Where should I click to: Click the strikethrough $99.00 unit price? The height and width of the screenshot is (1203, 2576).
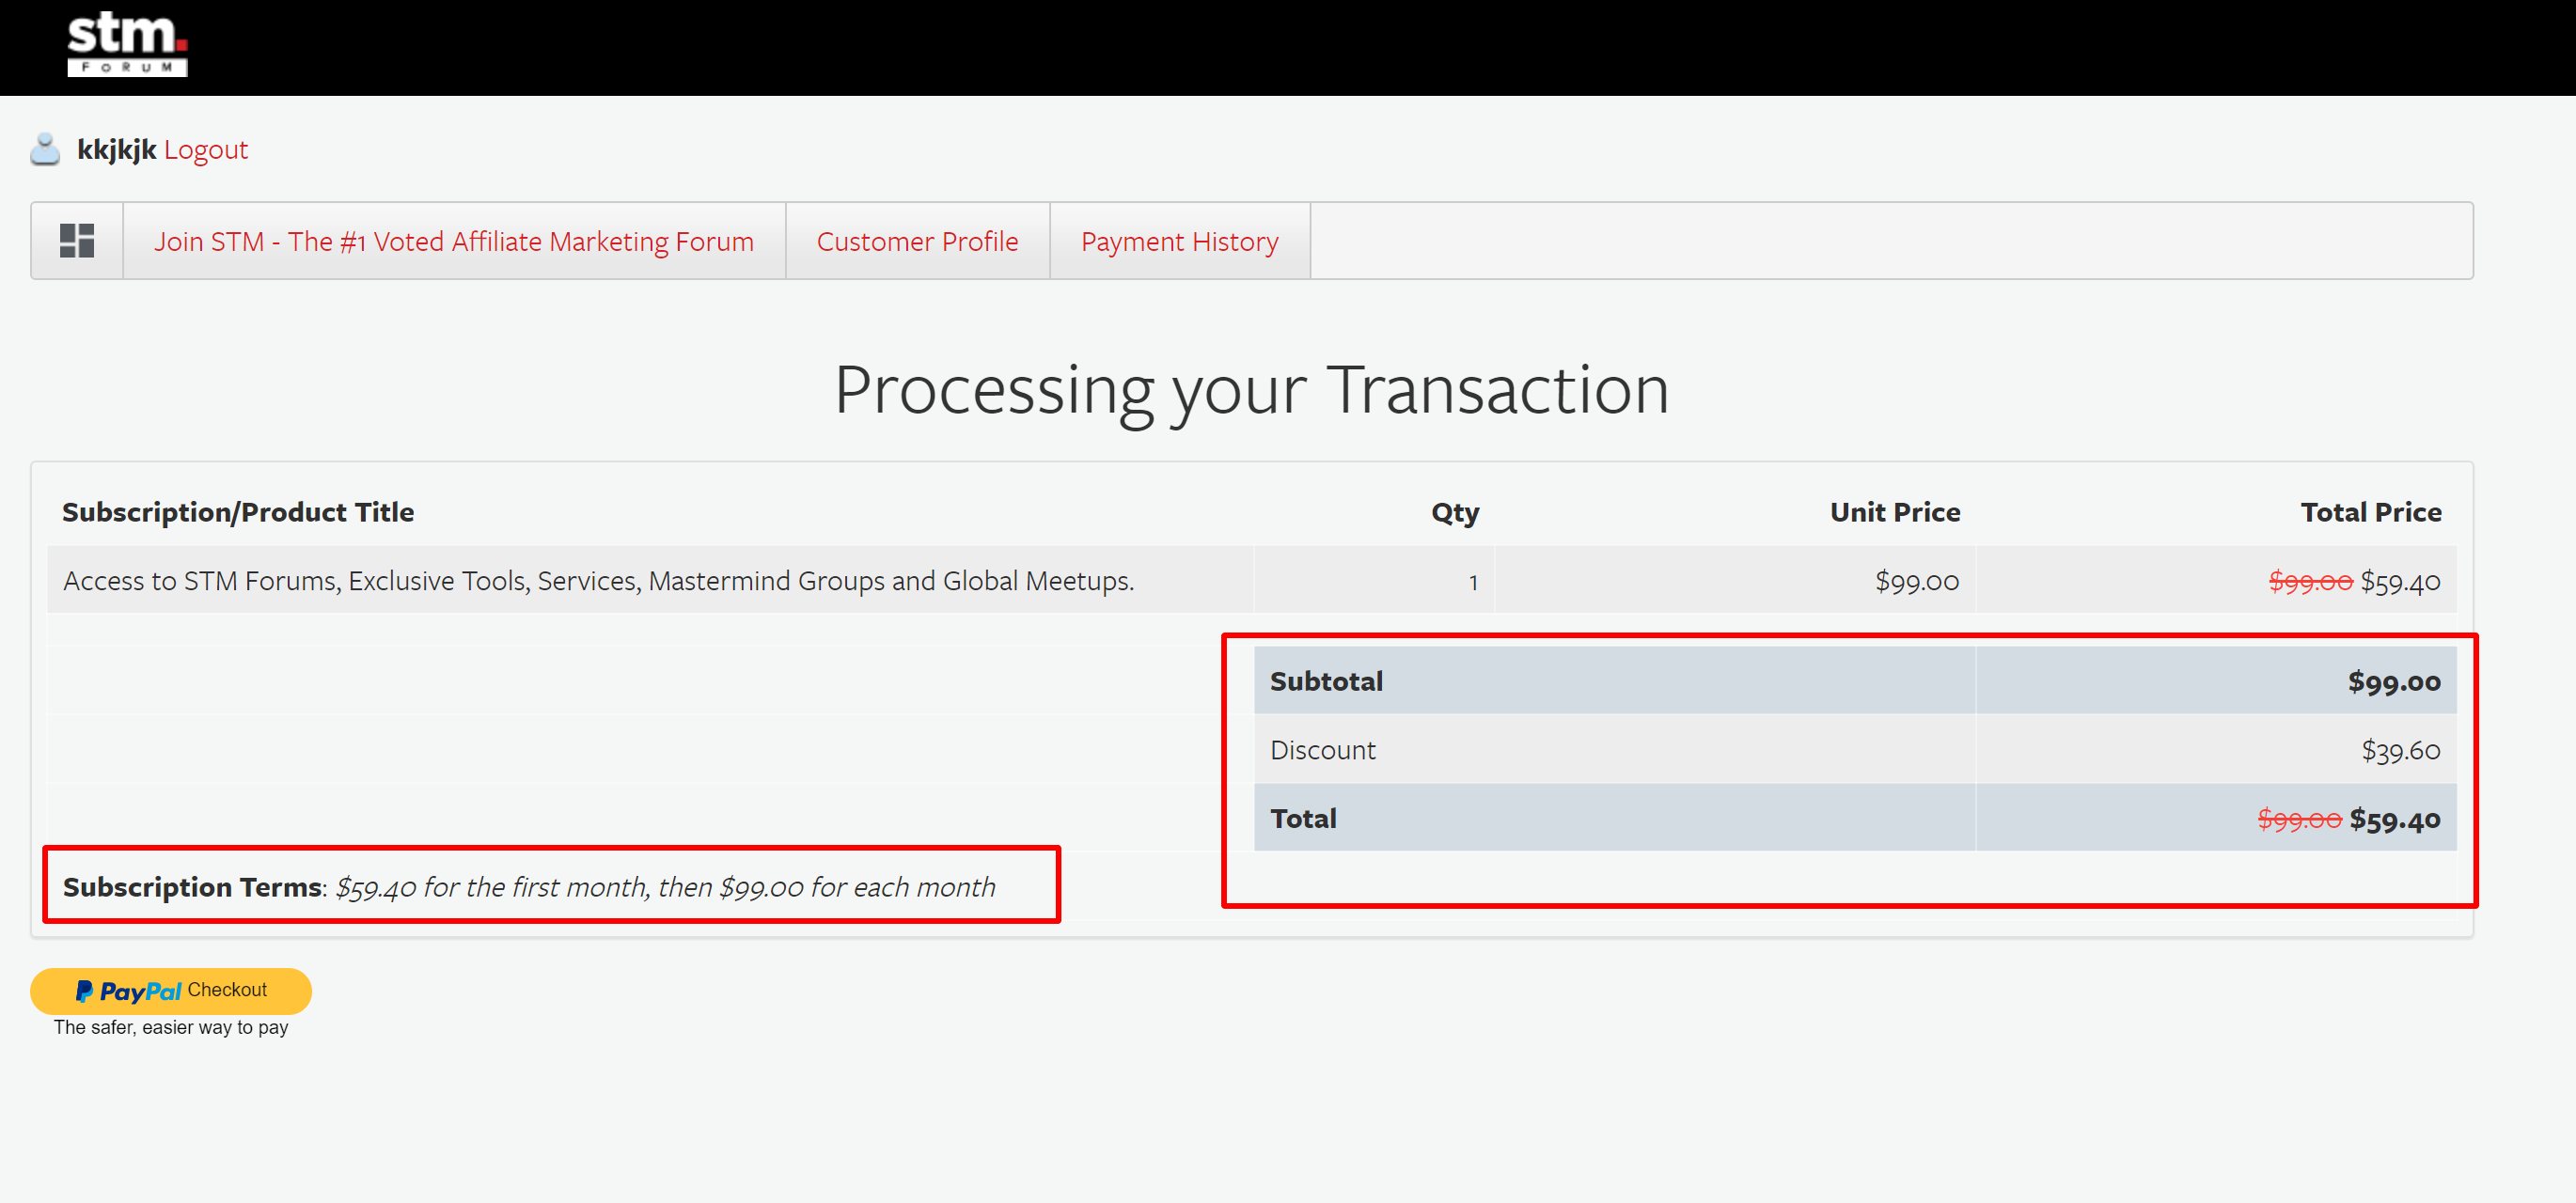point(2310,580)
